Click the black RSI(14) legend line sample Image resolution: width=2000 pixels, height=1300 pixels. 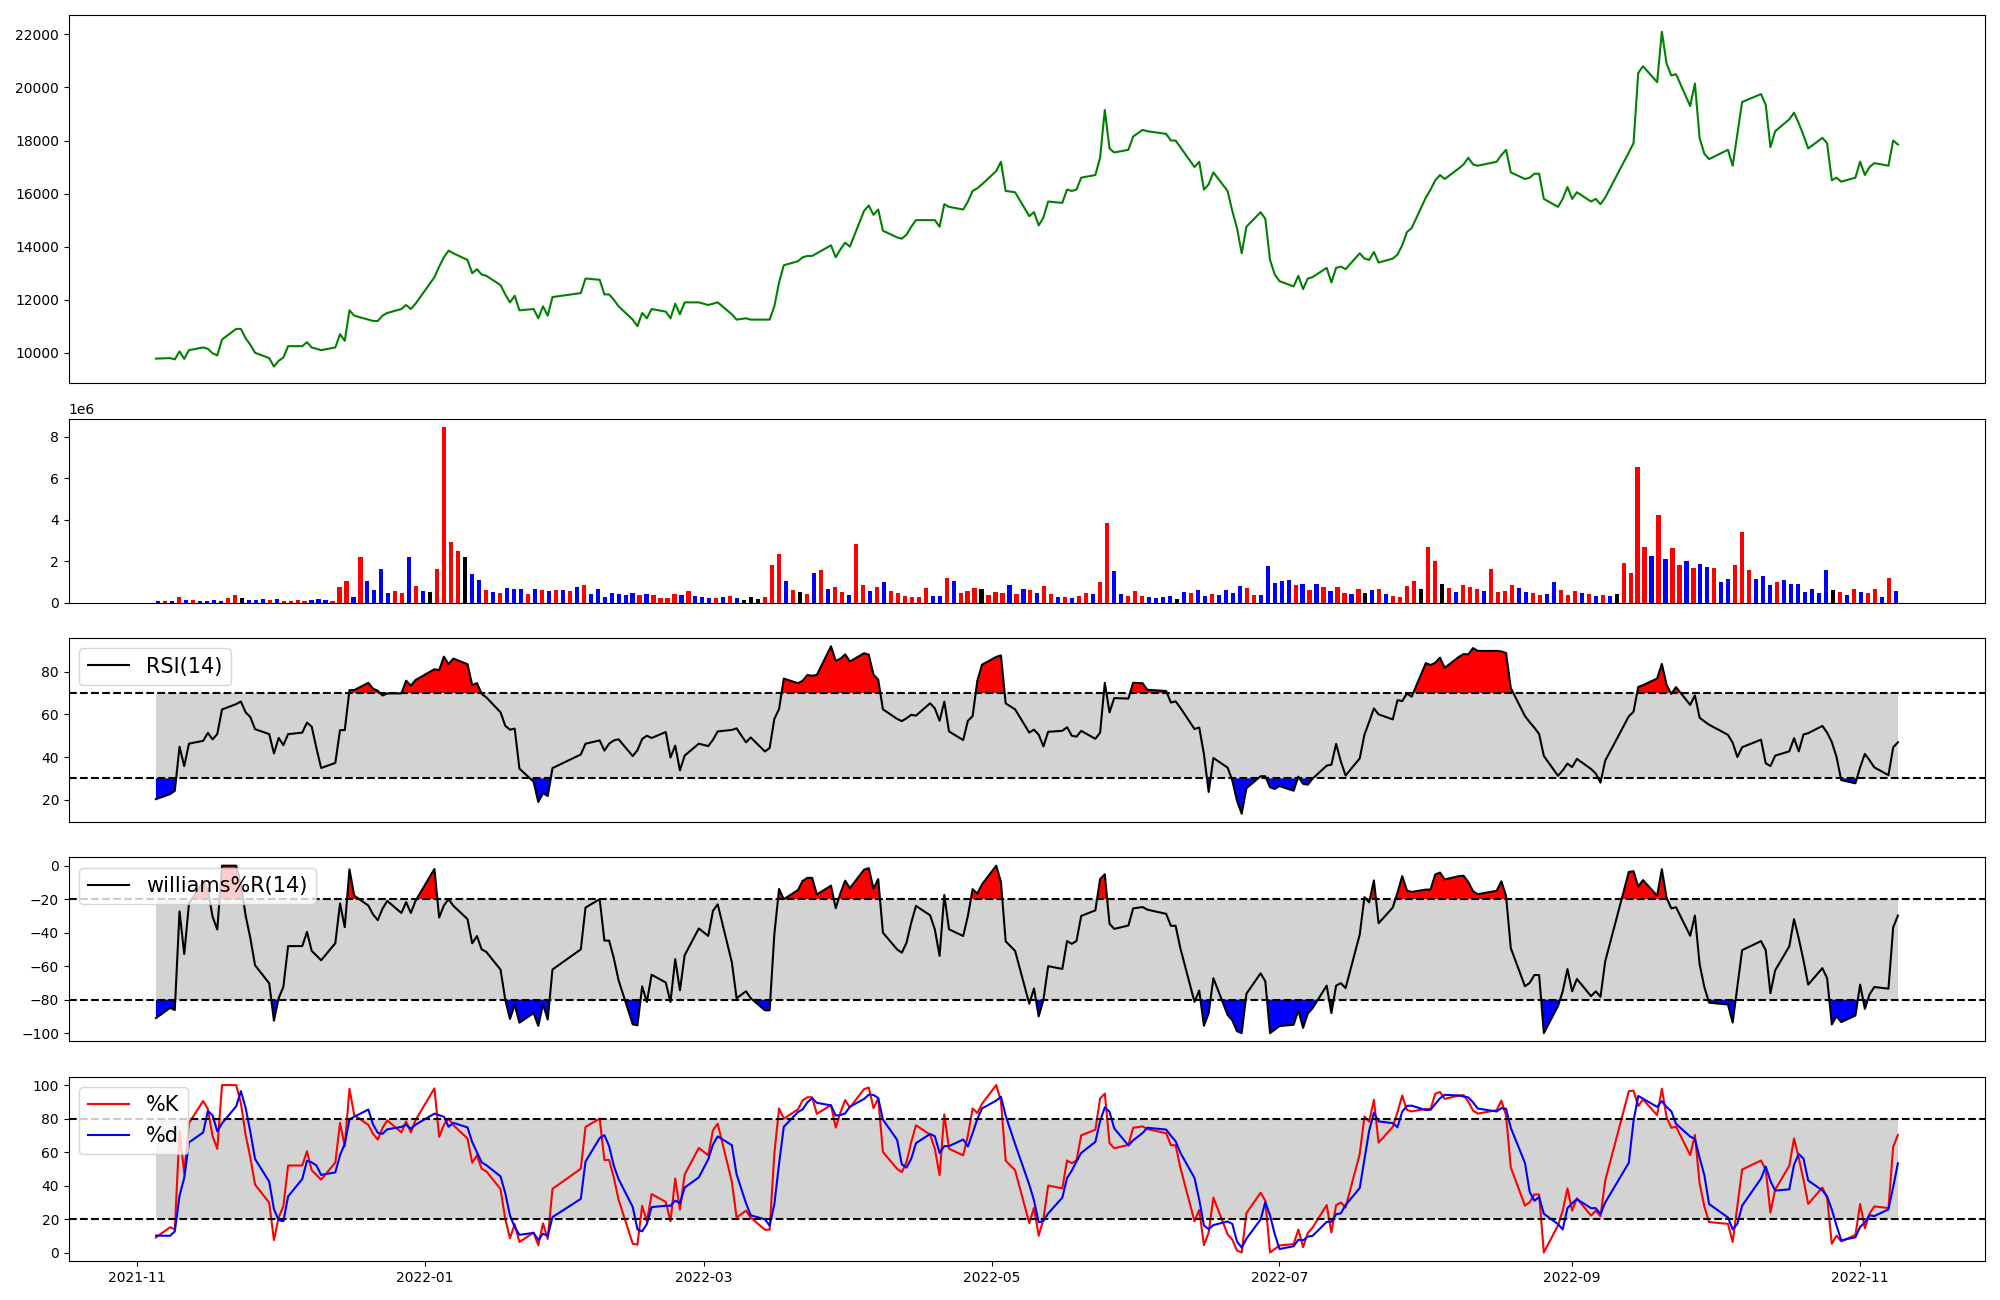pyautogui.click(x=110, y=666)
